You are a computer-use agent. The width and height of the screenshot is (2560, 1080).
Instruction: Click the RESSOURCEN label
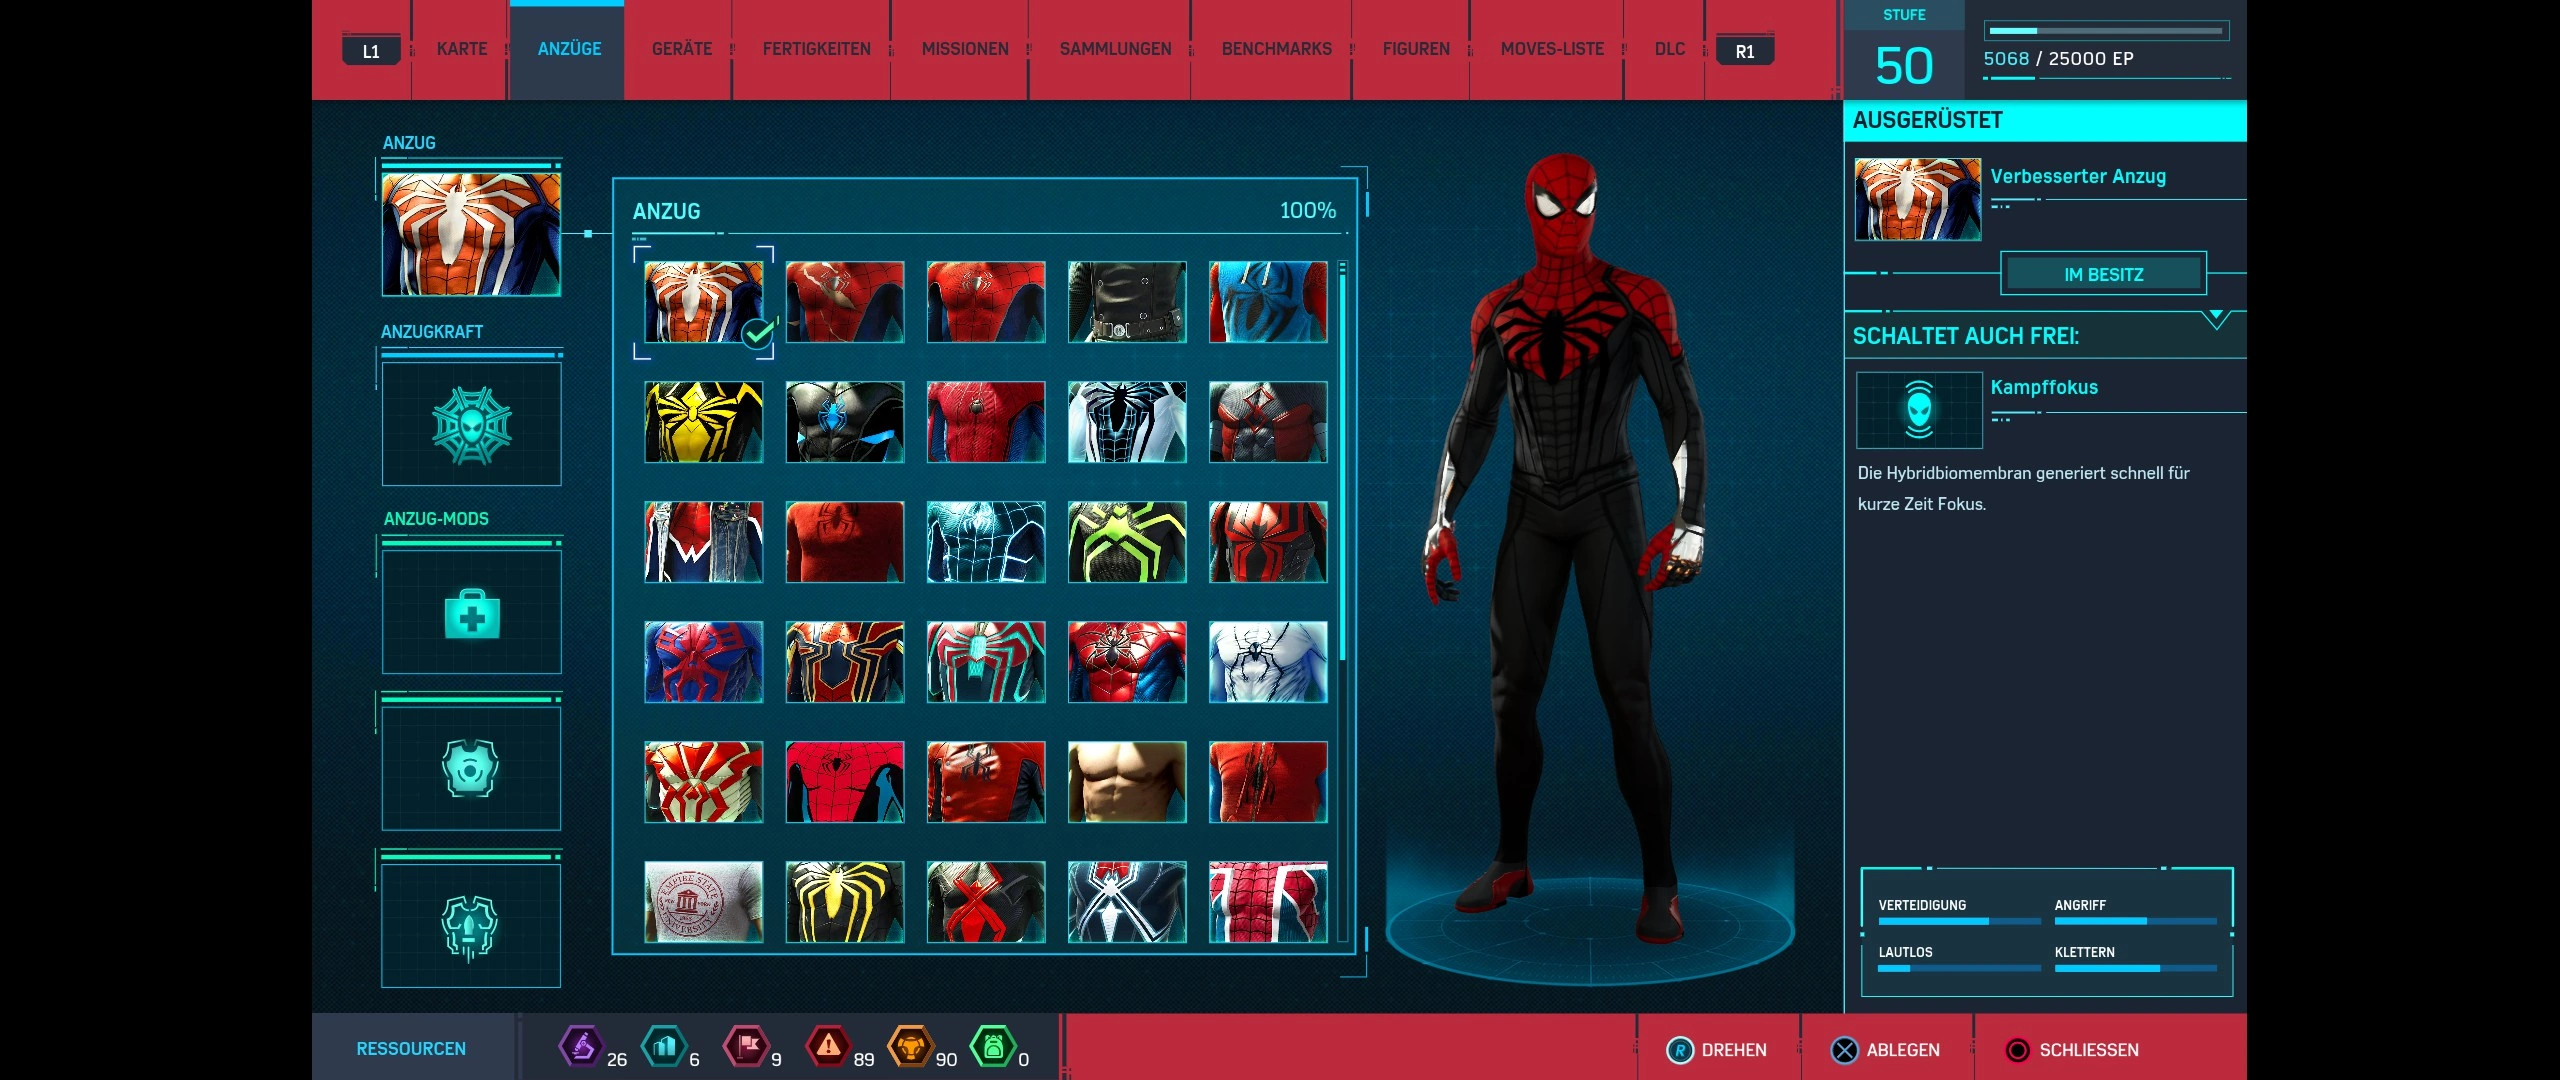(x=411, y=1049)
